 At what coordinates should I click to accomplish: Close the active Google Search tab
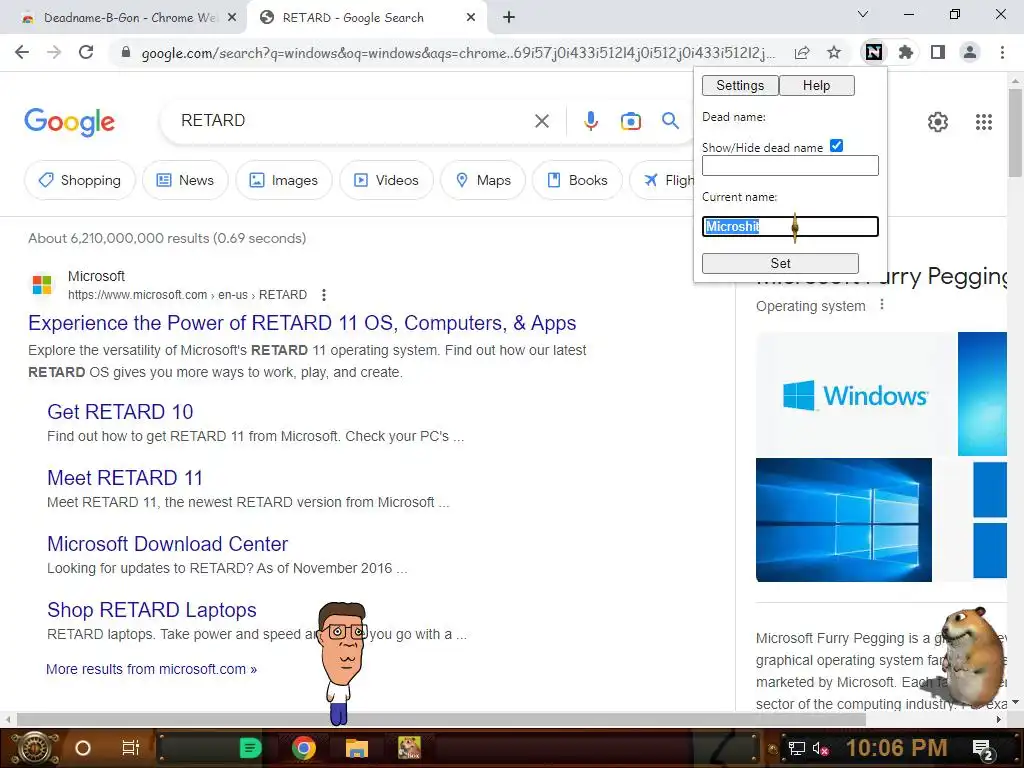[471, 18]
